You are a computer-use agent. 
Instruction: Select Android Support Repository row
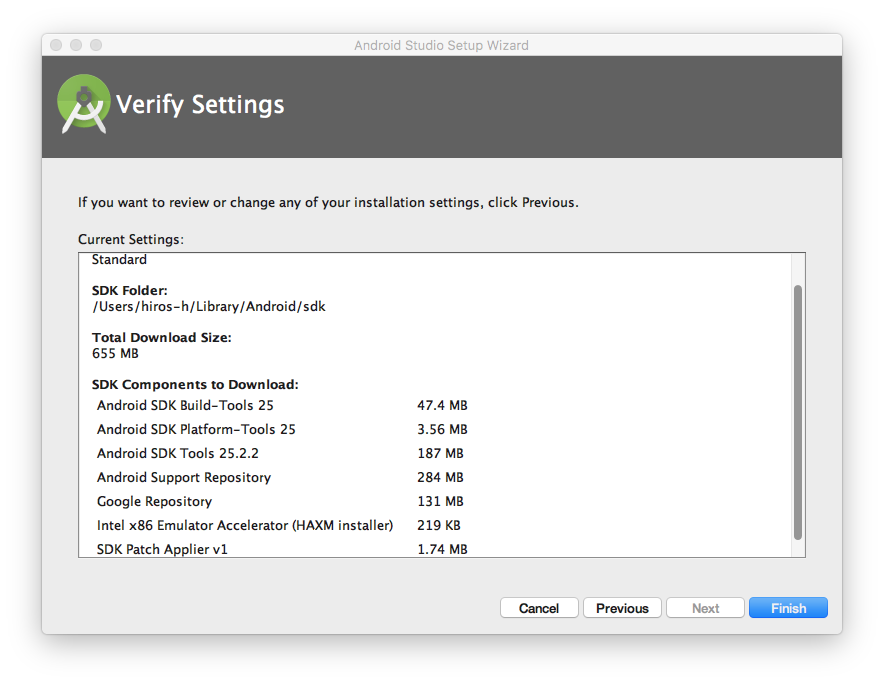[282, 477]
